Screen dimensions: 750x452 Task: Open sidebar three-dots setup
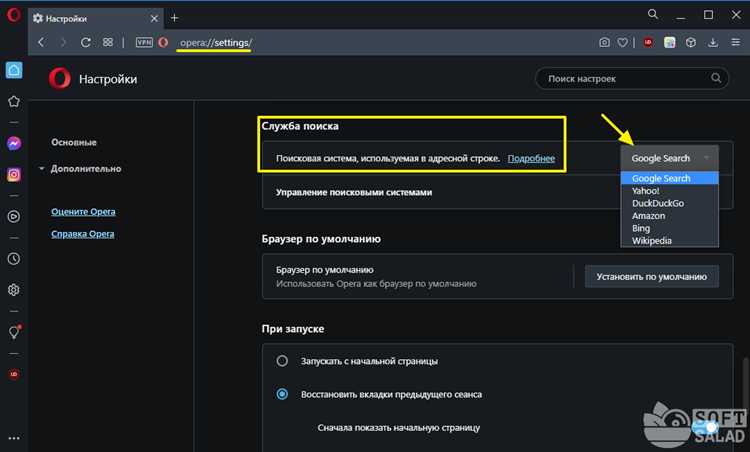tap(14, 438)
